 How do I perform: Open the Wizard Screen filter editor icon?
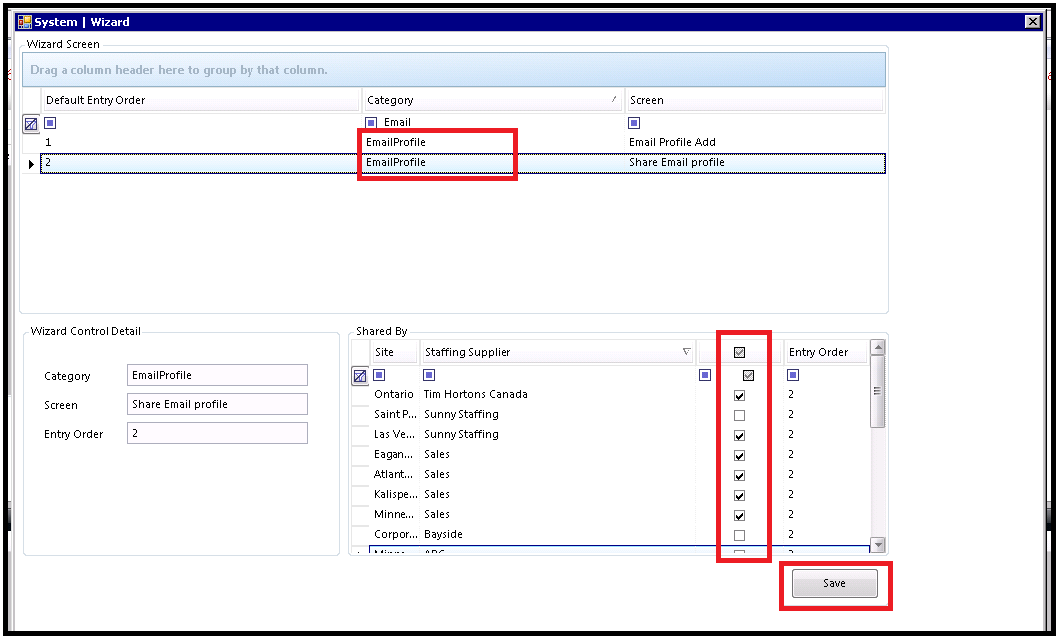[31, 124]
